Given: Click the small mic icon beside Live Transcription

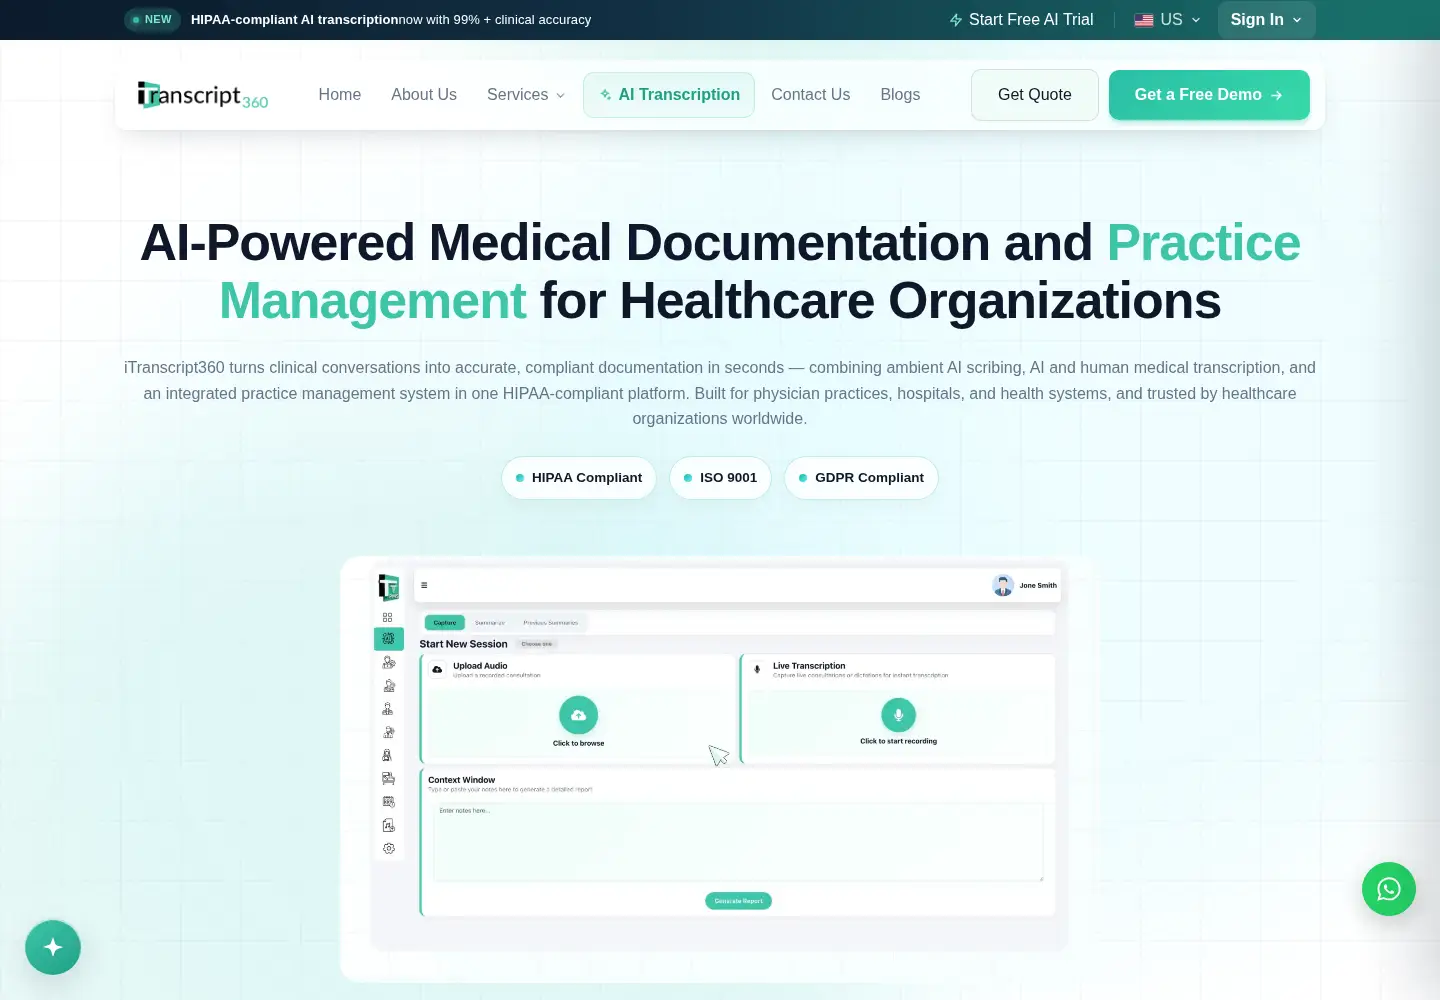Looking at the screenshot, I should point(757,669).
